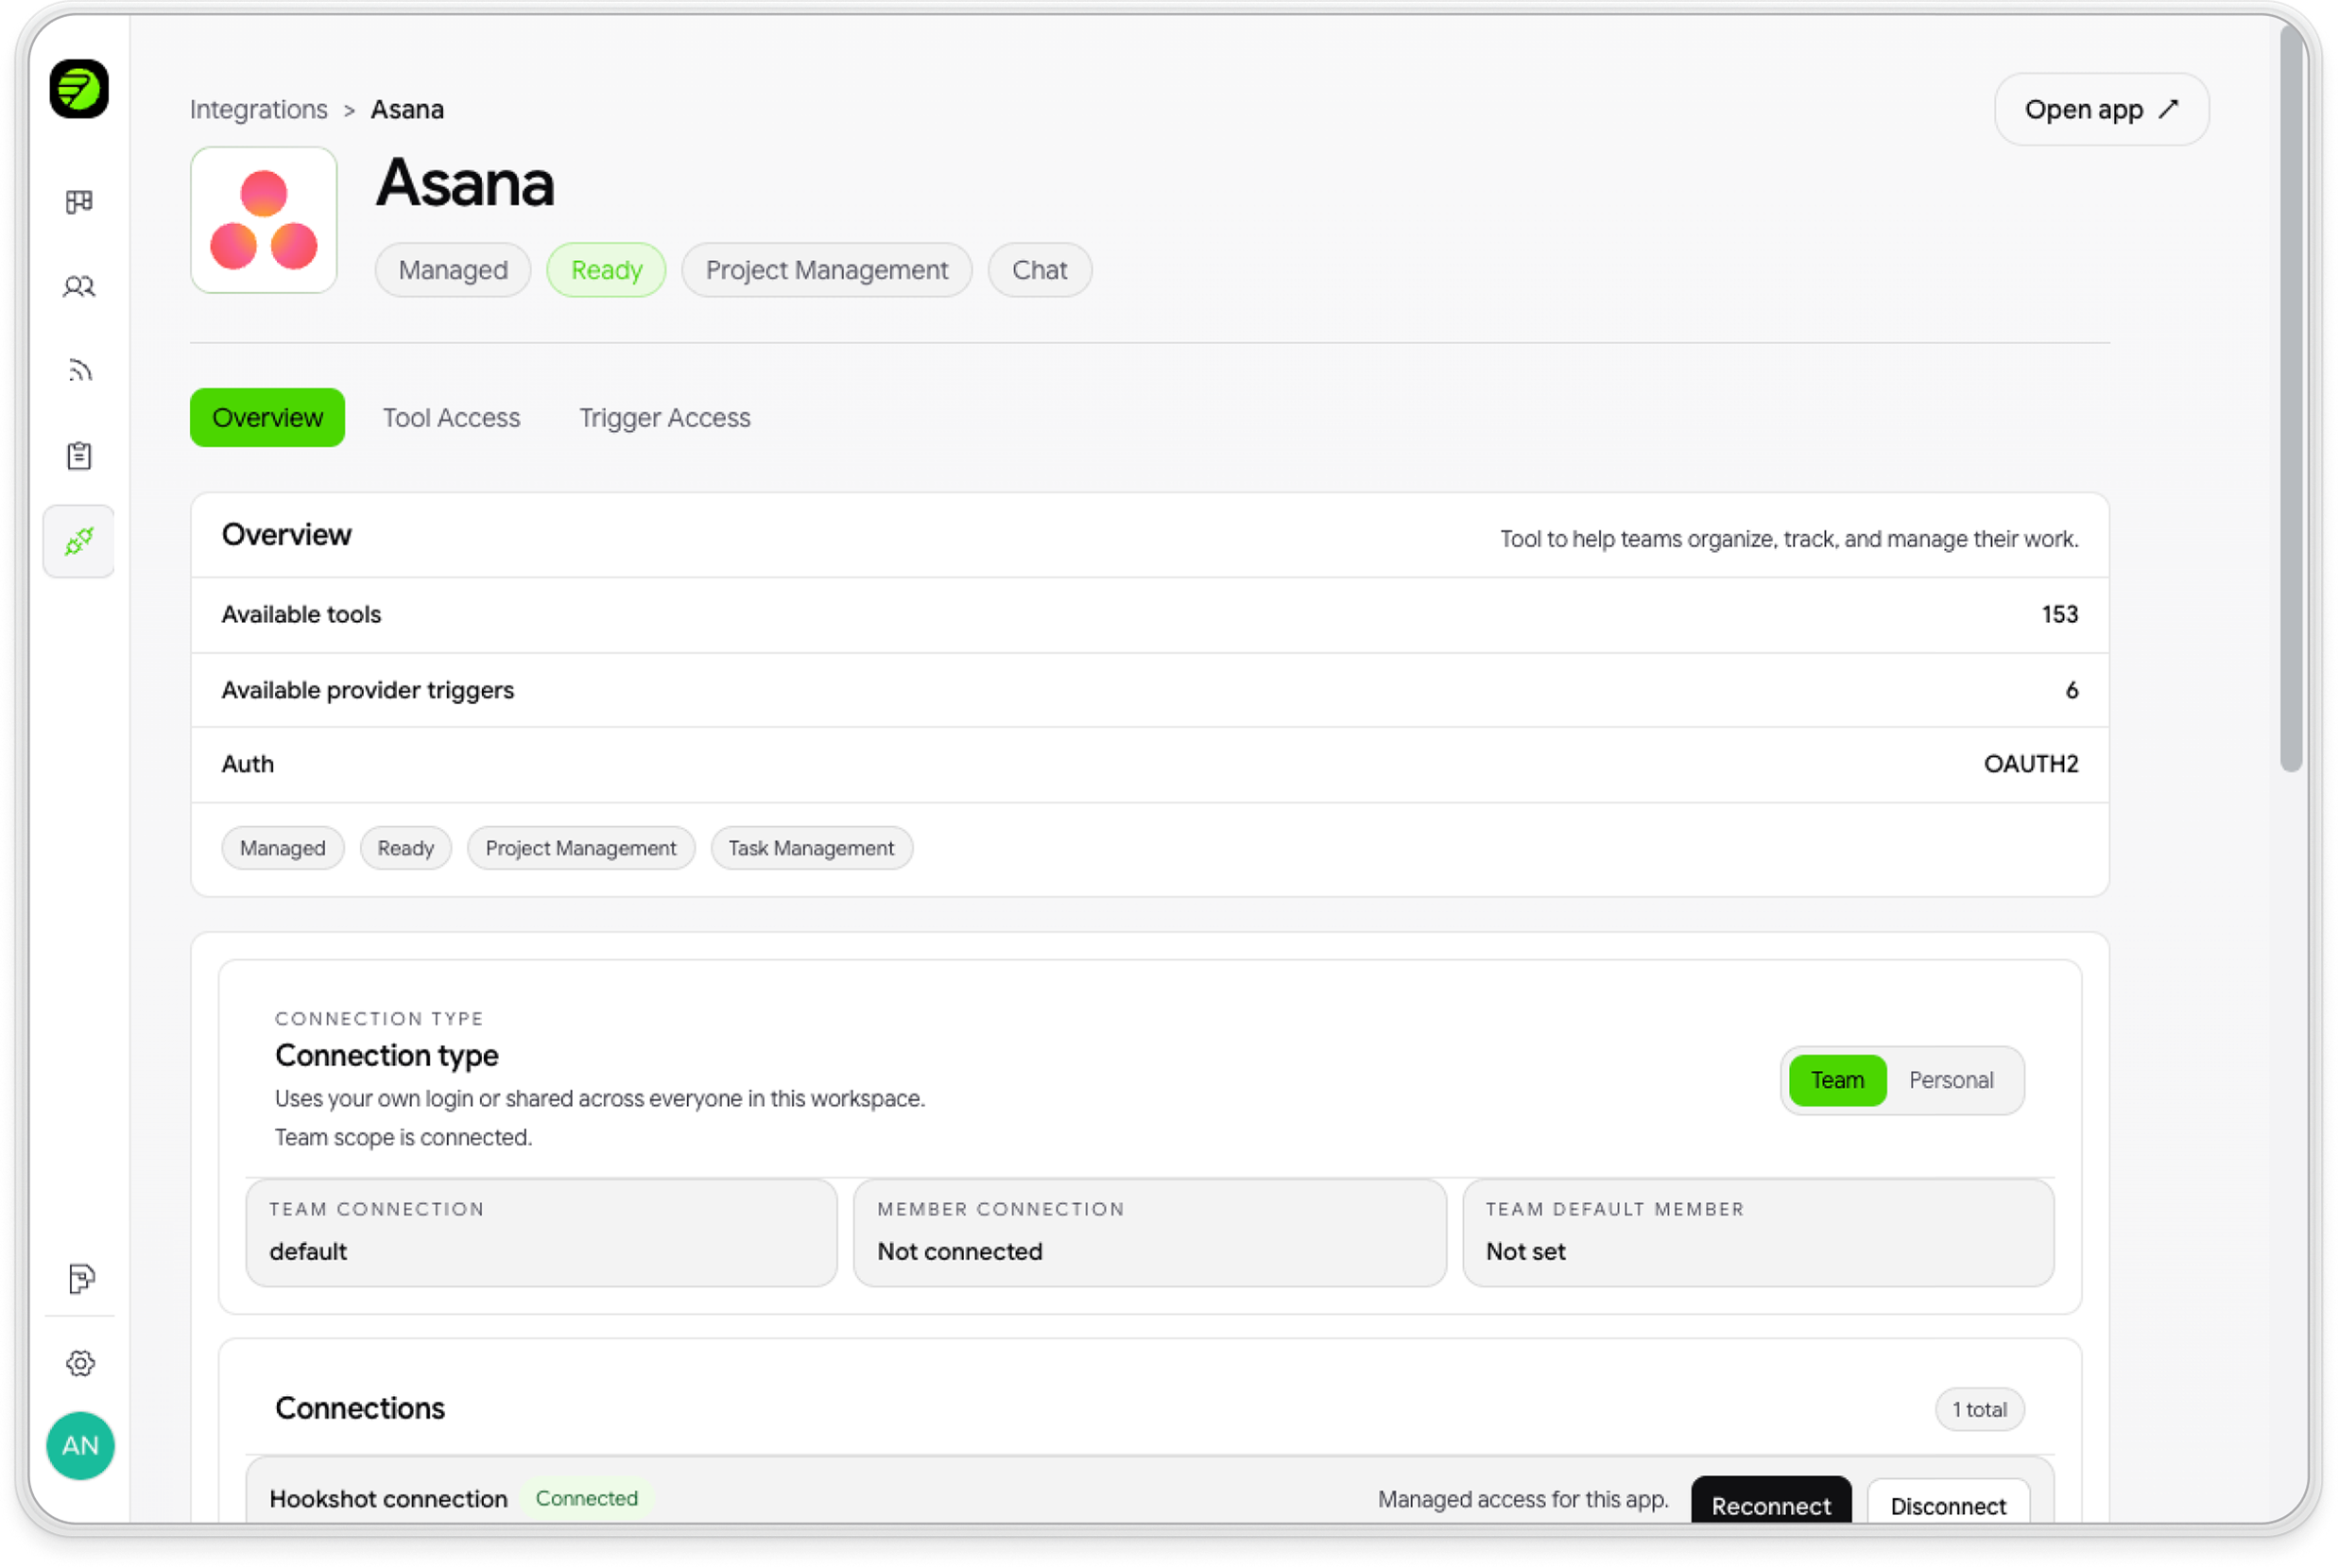This screenshot has height=1568, width=2339.
Task: Go back to Integrations breadcrumb
Action: click(x=259, y=109)
